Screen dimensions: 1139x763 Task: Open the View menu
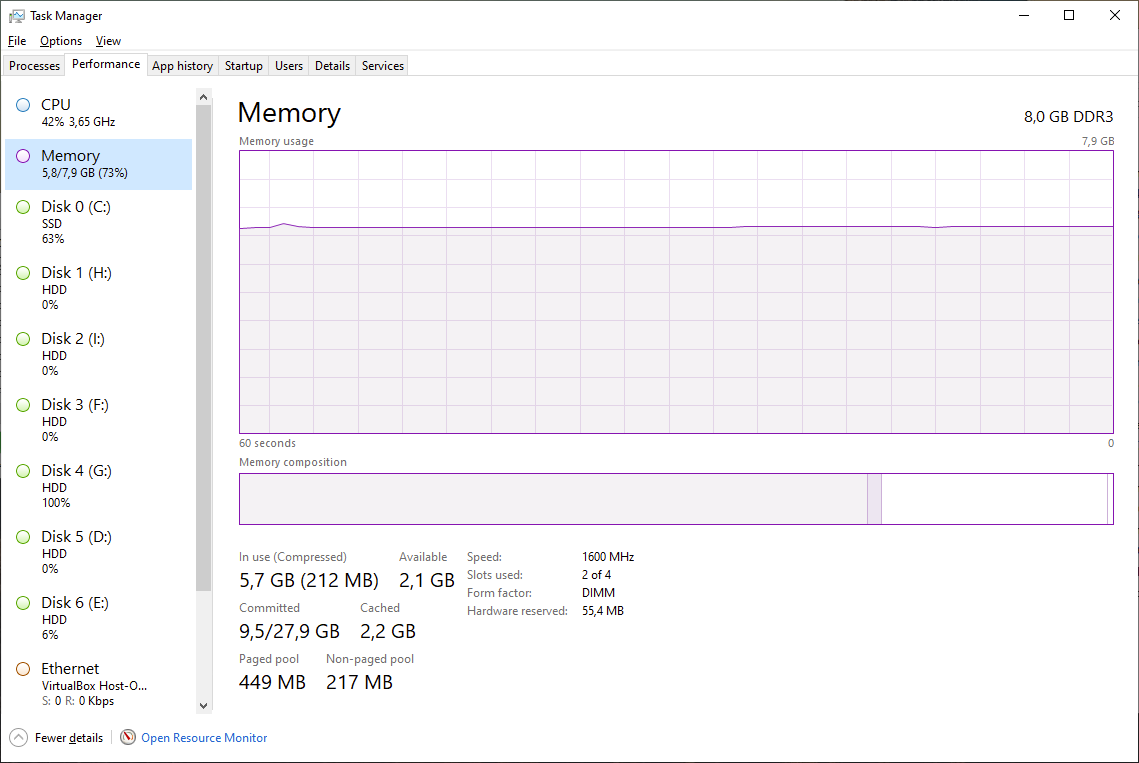[x=108, y=41]
